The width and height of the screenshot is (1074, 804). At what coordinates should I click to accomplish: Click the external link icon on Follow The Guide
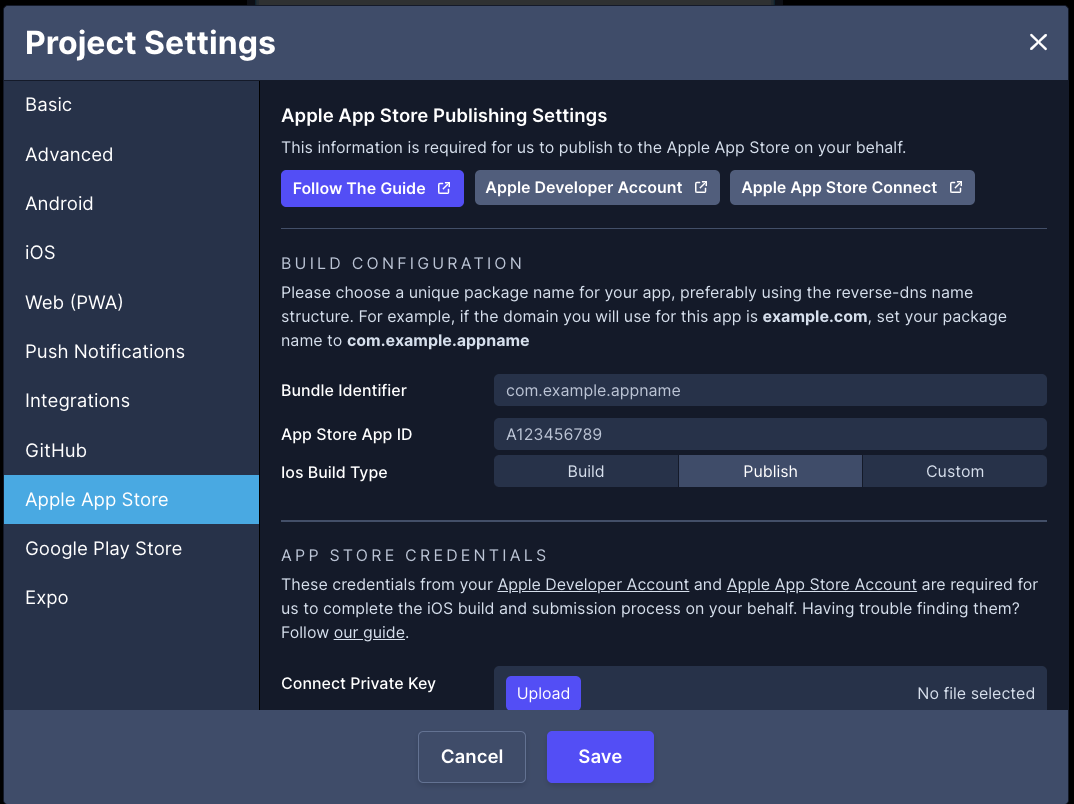tap(444, 188)
